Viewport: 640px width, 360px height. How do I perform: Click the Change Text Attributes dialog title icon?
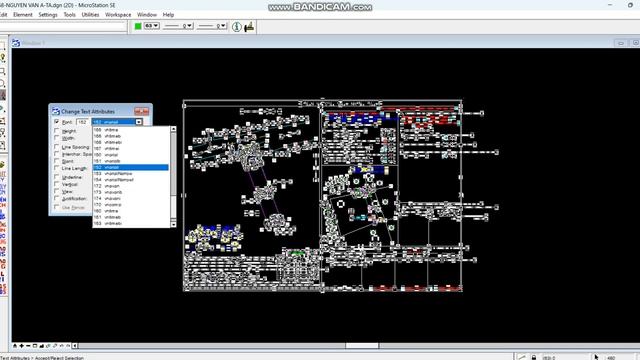pyautogui.click(x=56, y=111)
